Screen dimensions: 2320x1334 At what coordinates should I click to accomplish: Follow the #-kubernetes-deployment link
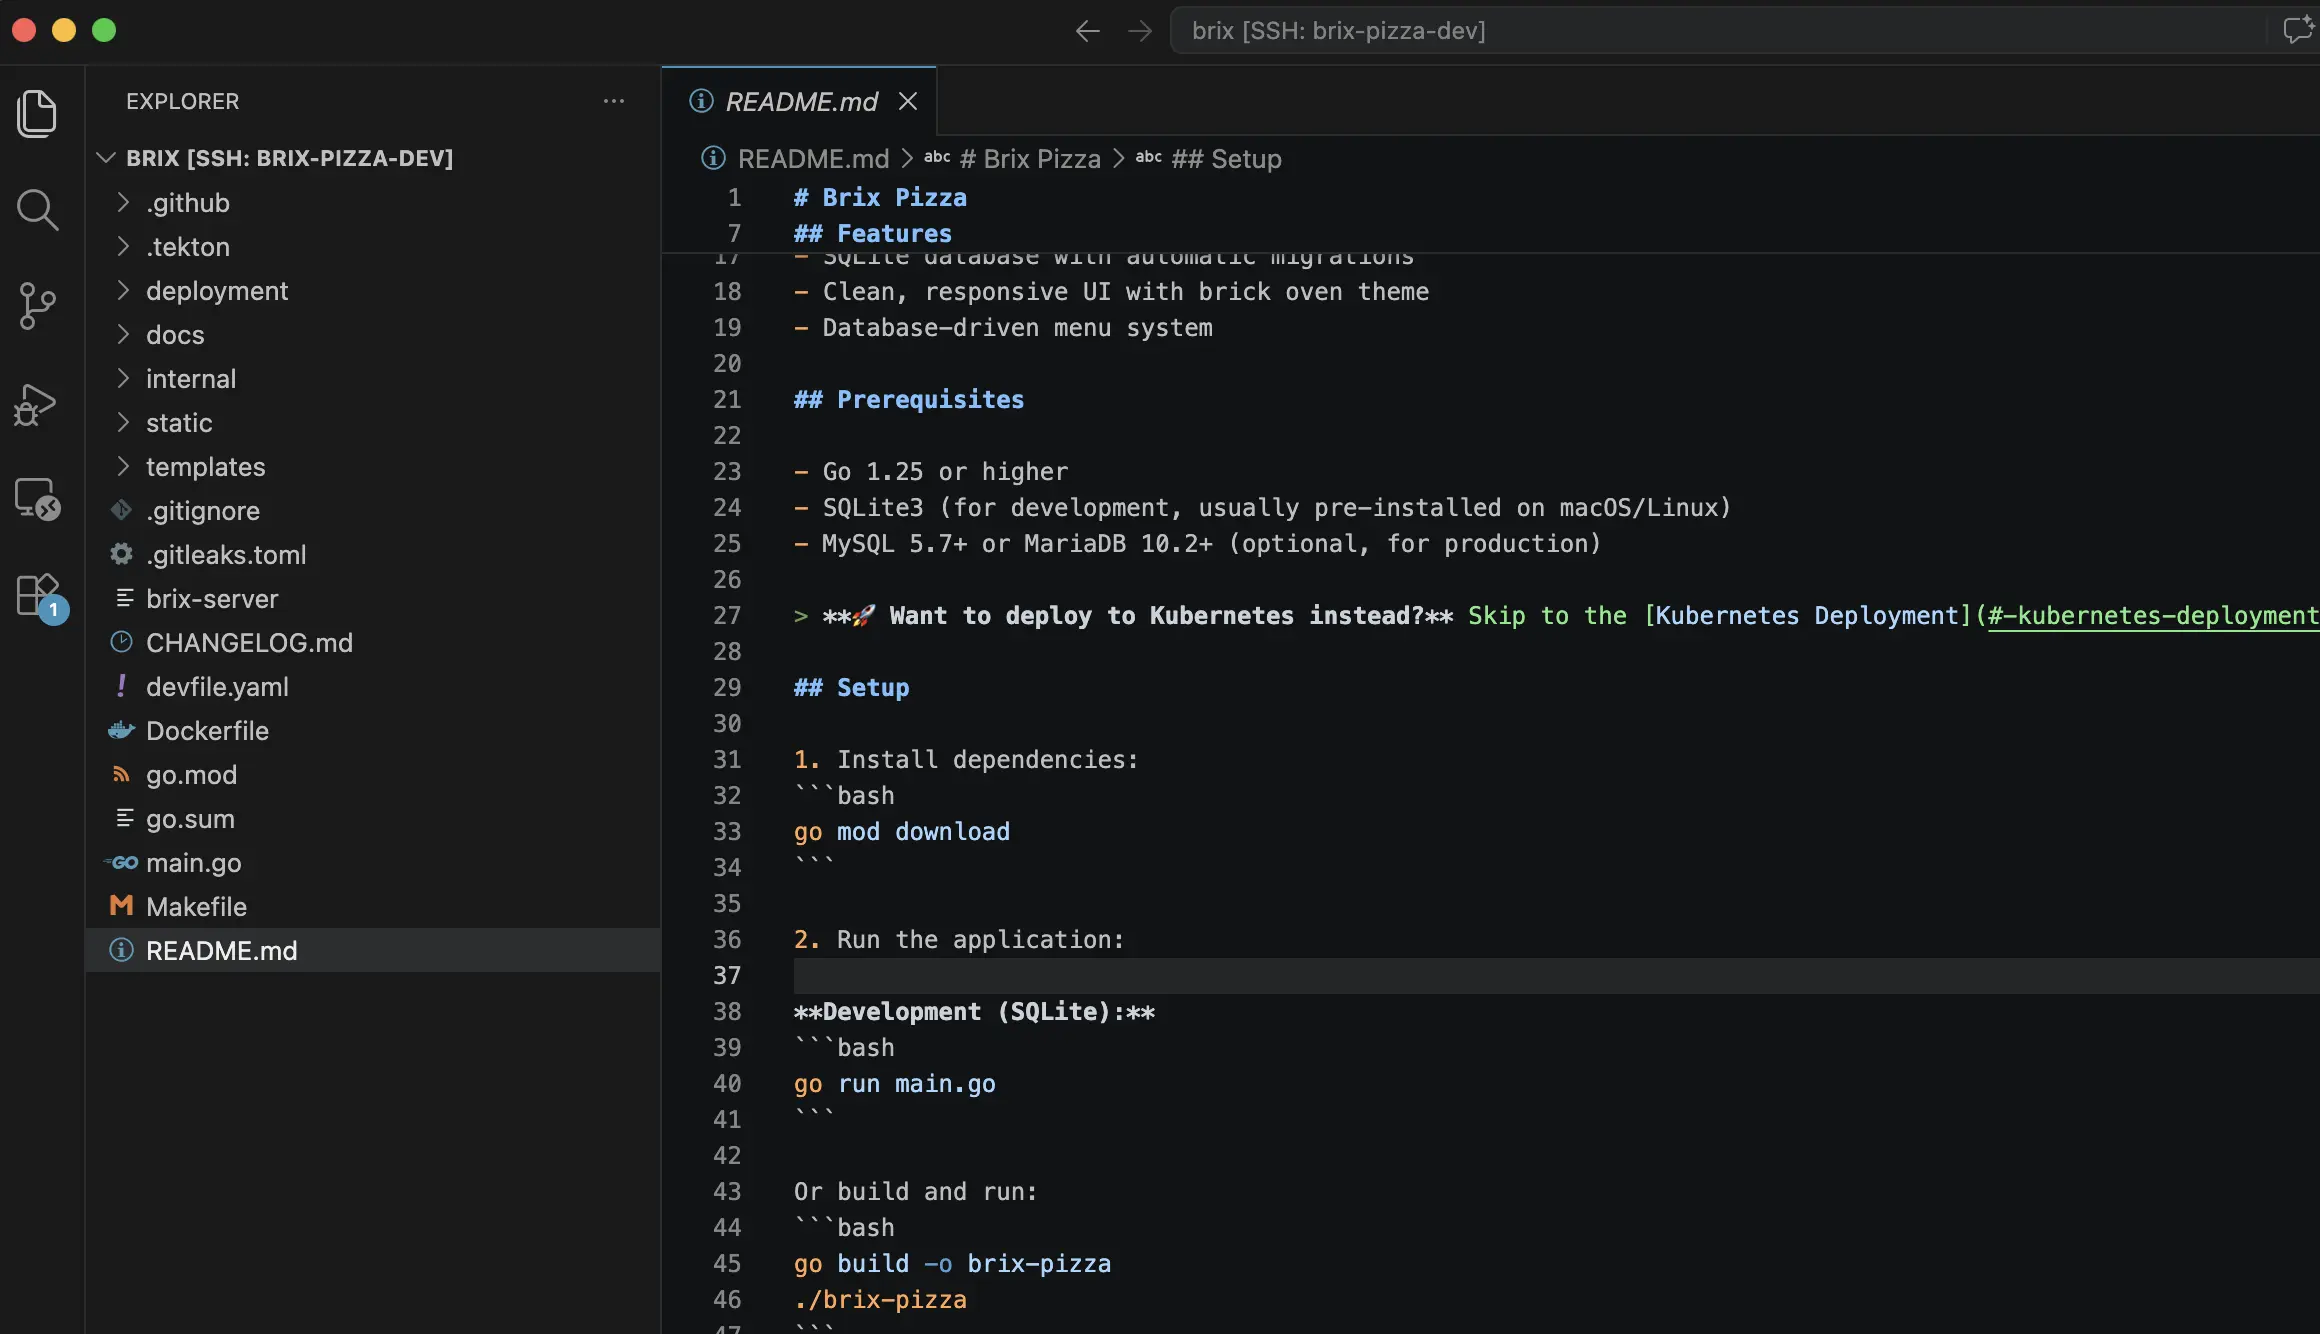2153,616
